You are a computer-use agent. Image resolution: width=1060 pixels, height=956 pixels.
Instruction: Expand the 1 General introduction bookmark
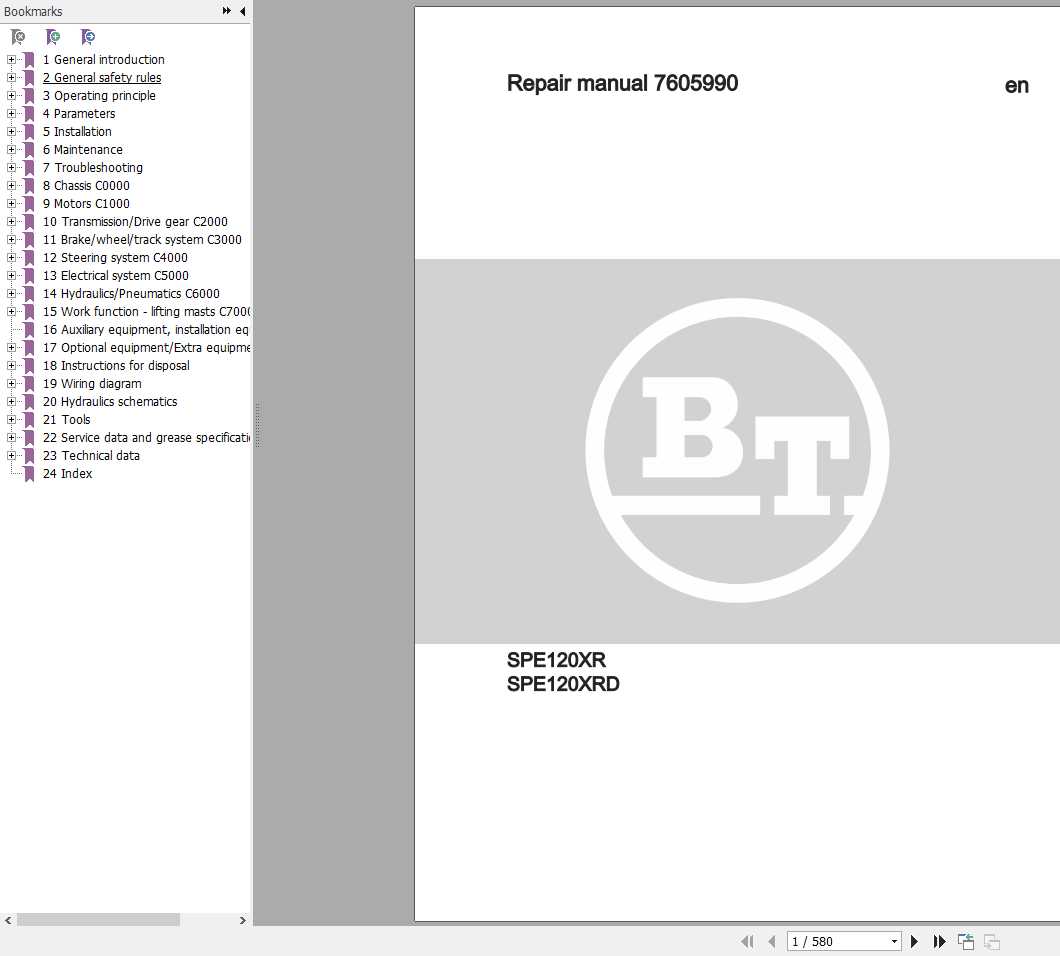coord(9,59)
